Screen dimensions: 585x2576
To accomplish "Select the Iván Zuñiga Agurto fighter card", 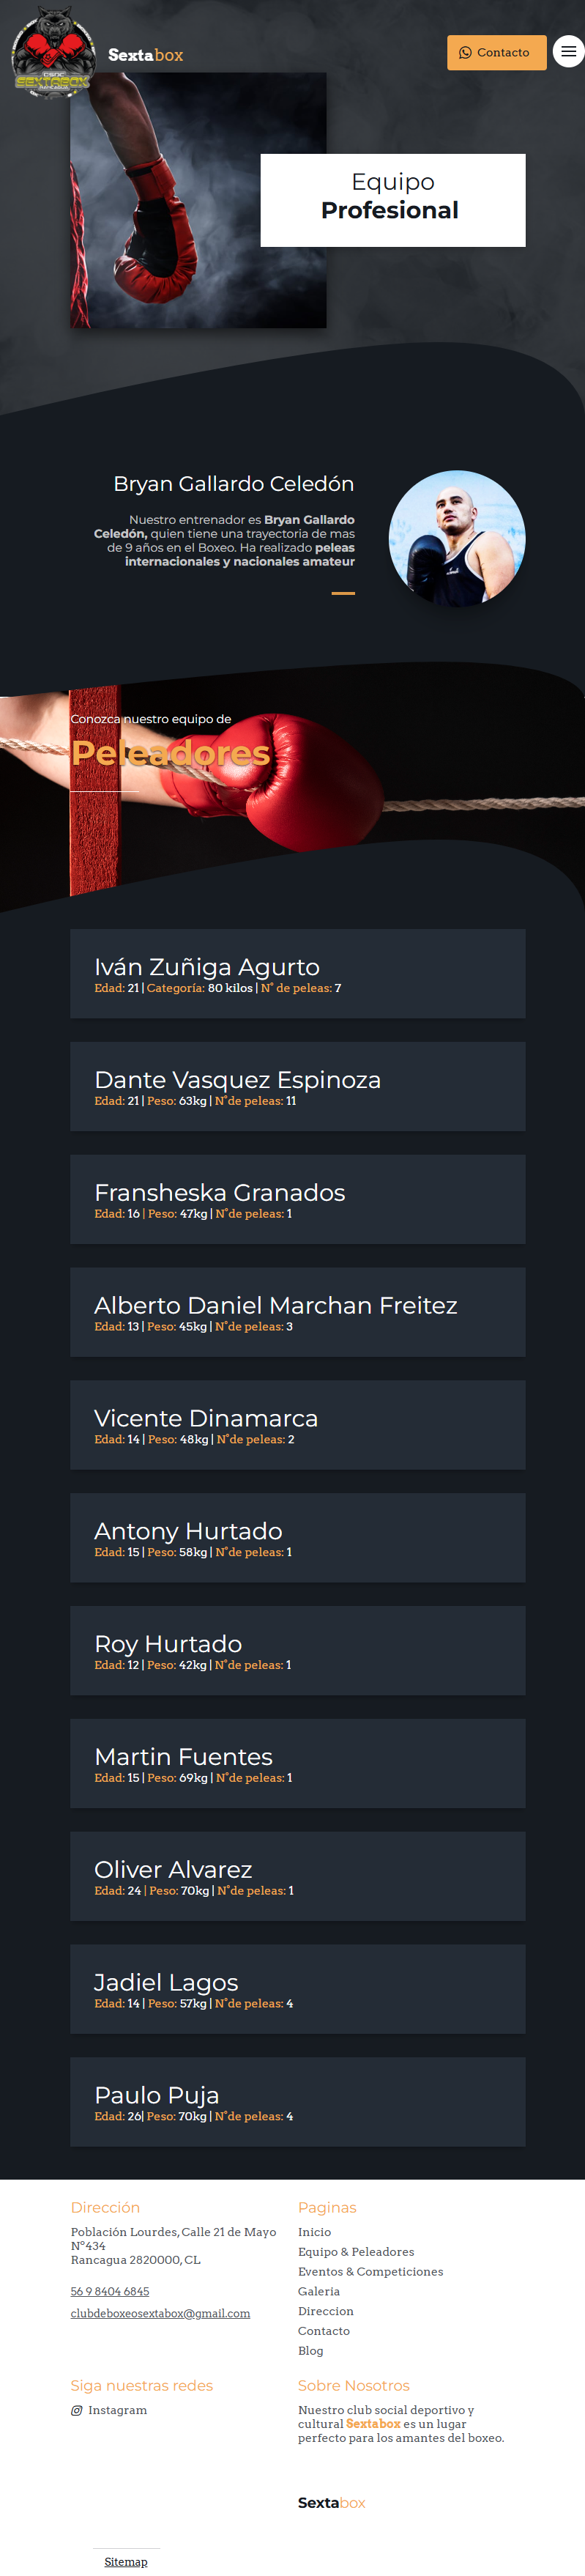I will 297,972.
